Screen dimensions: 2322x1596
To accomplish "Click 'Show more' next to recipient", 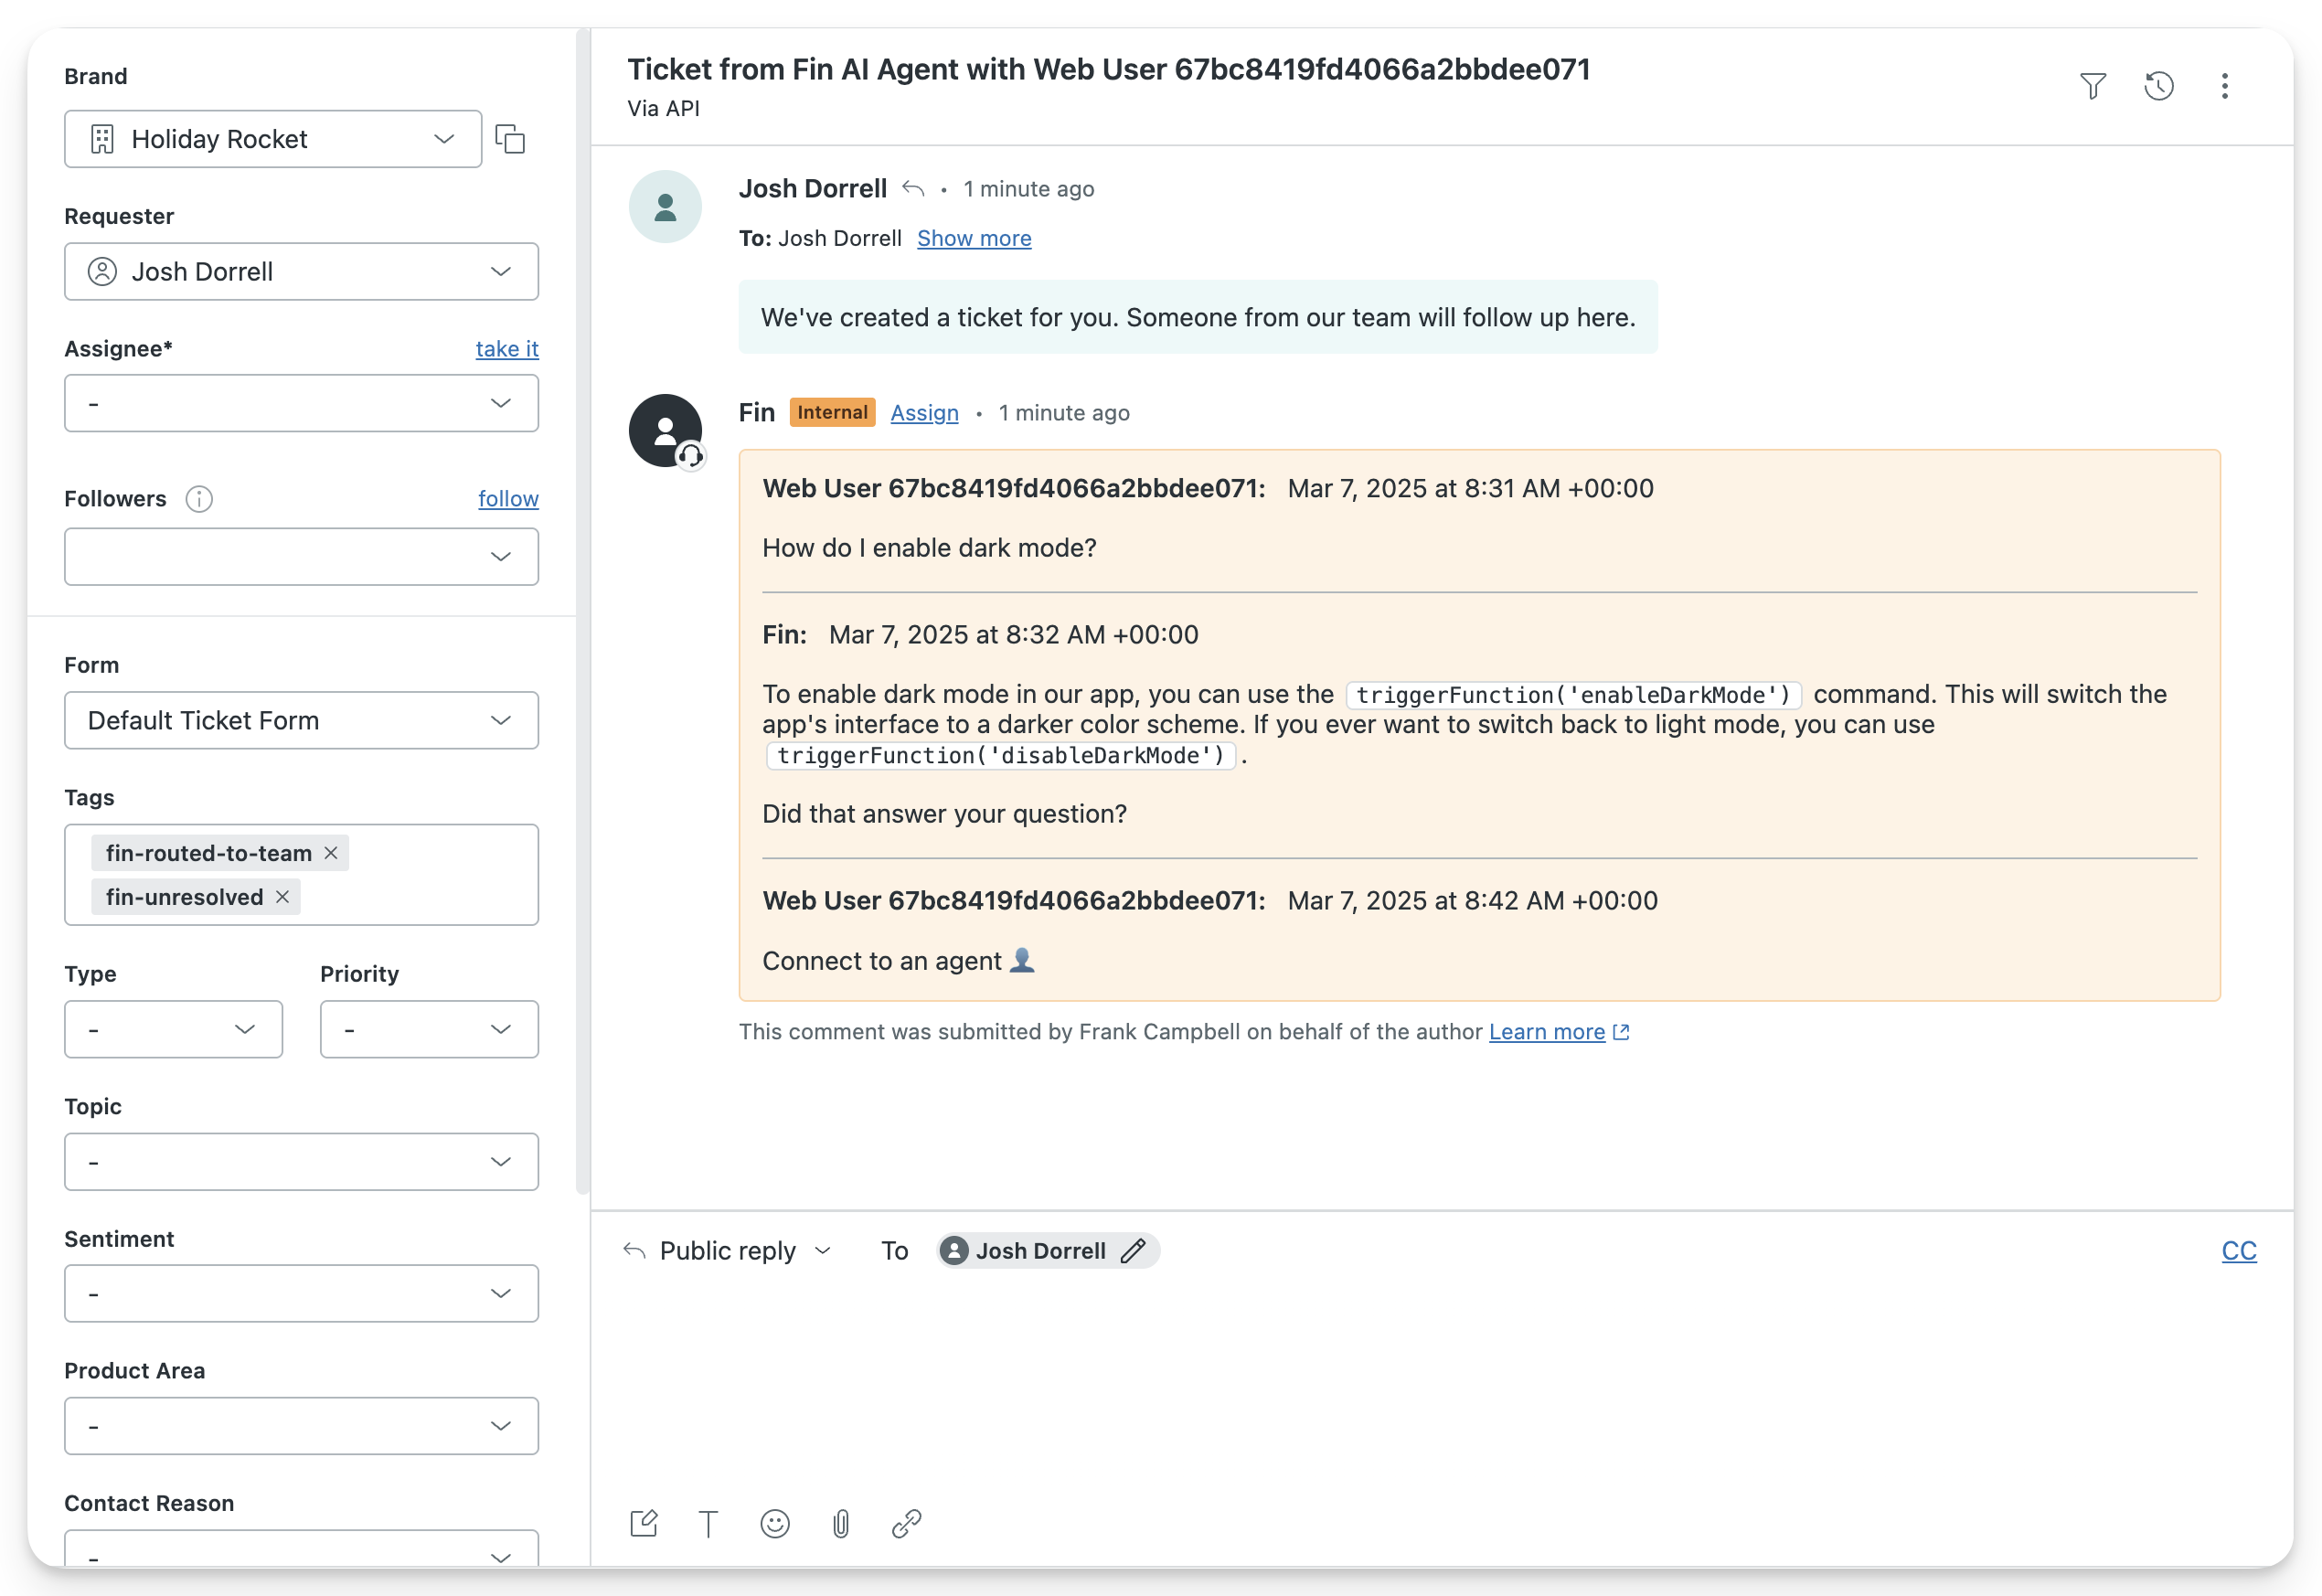I will 974,238.
